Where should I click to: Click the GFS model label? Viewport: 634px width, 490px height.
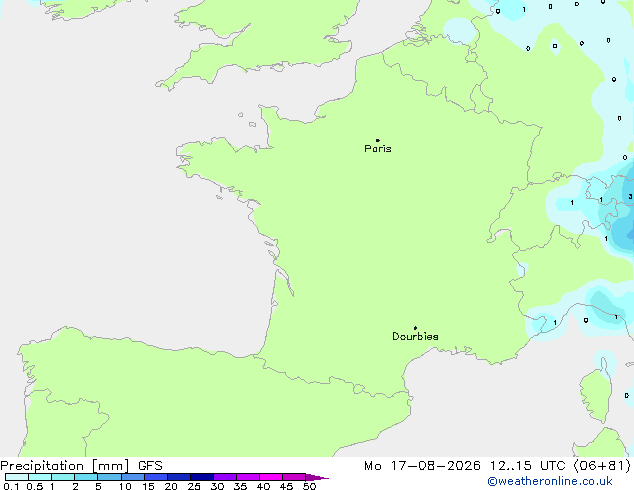click(150, 466)
